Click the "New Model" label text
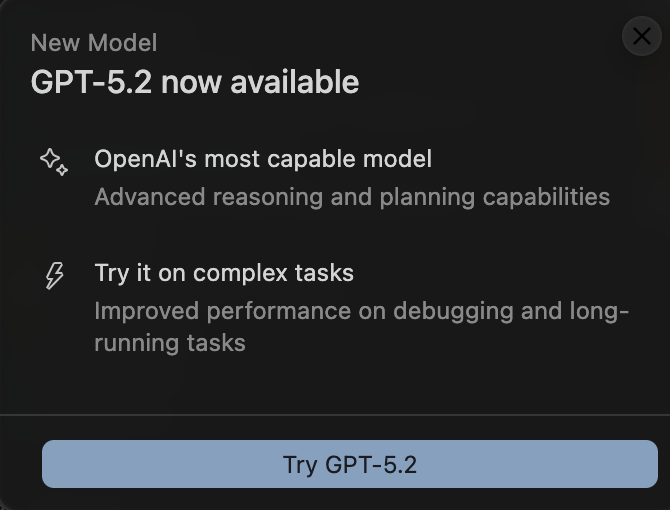The image size is (670, 510). (94, 43)
